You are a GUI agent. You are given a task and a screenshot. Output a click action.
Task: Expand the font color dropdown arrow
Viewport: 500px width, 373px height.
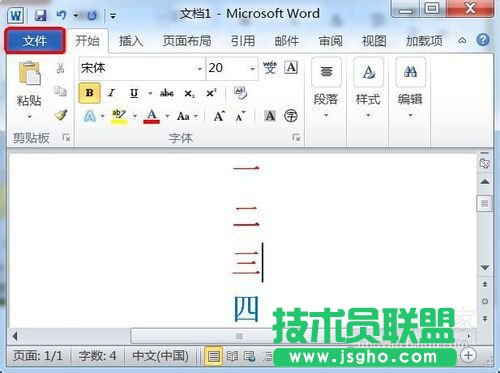(x=167, y=116)
